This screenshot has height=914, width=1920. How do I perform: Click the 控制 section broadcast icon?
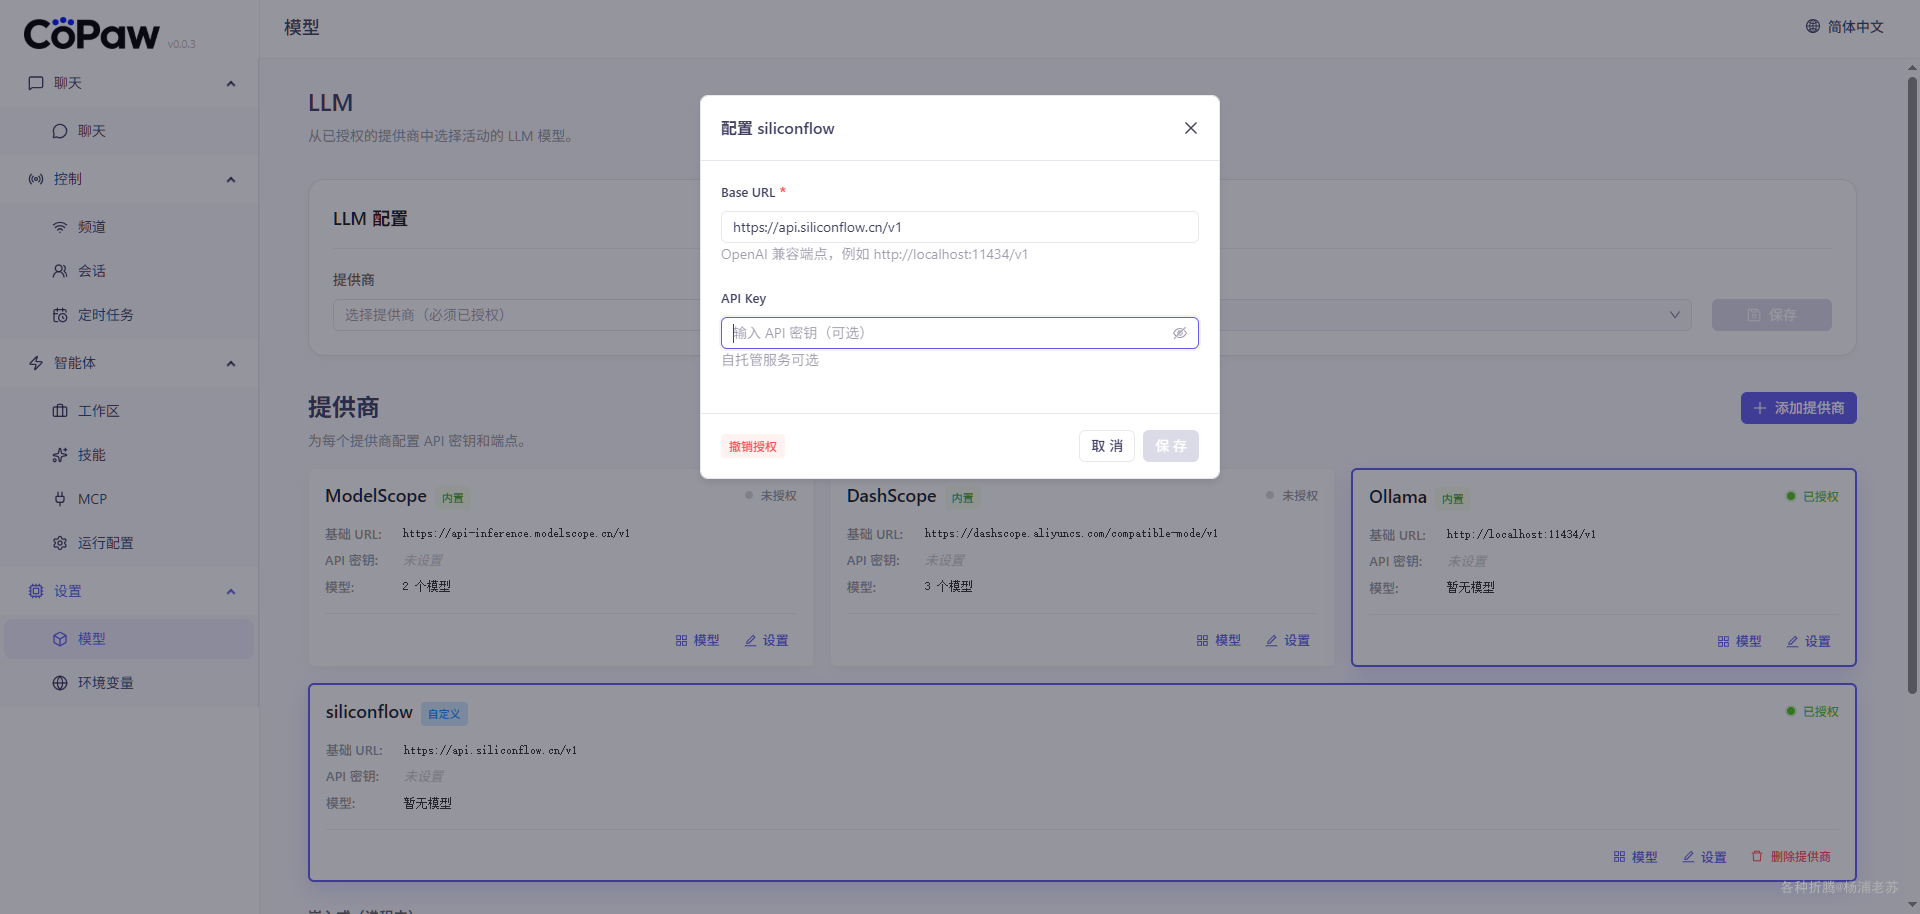(x=36, y=179)
